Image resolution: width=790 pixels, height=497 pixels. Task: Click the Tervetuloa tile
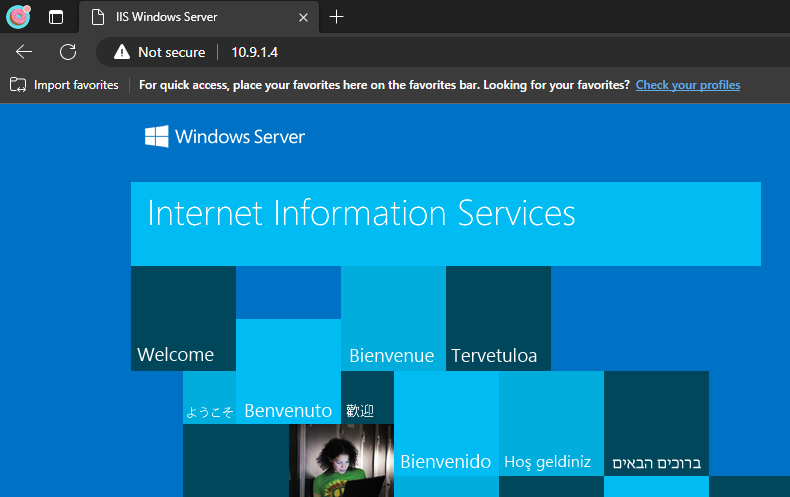(x=498, y=318)
